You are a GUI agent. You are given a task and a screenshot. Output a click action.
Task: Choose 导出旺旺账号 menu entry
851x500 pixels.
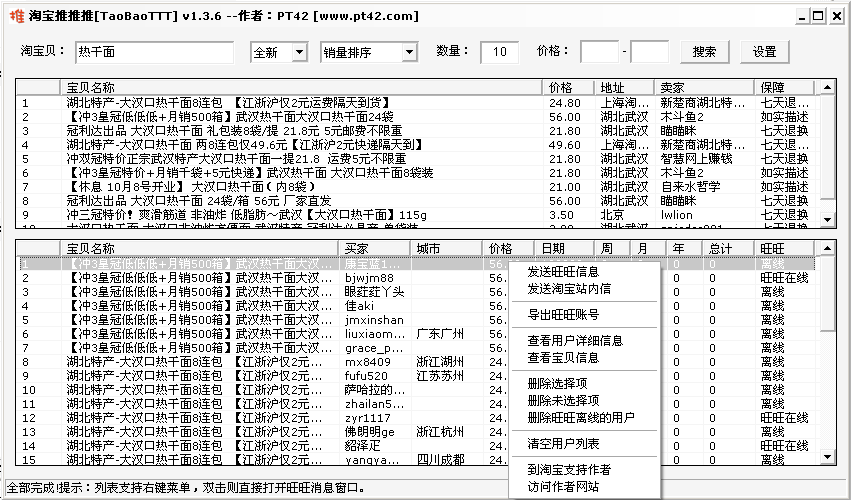(563, 314)
